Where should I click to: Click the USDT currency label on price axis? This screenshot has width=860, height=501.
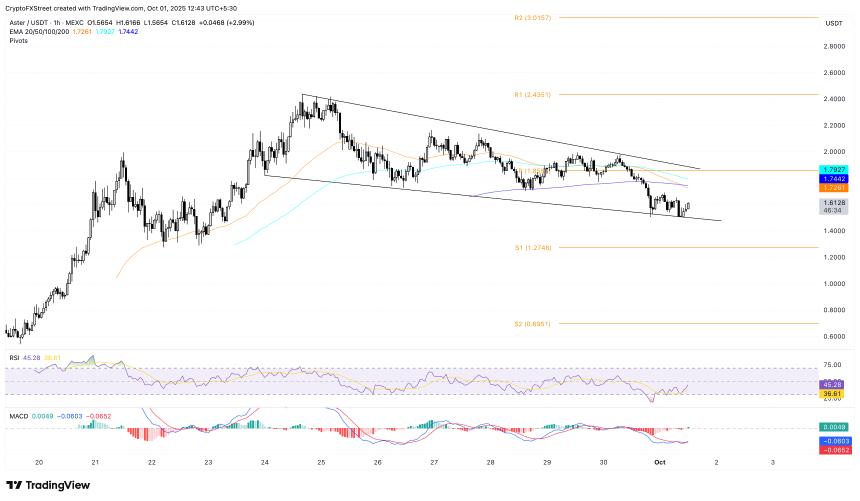[x=833, y=22]
